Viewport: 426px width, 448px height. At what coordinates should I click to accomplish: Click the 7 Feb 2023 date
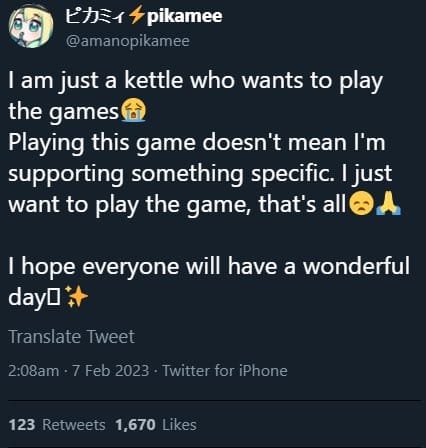(x=110, y=371)
